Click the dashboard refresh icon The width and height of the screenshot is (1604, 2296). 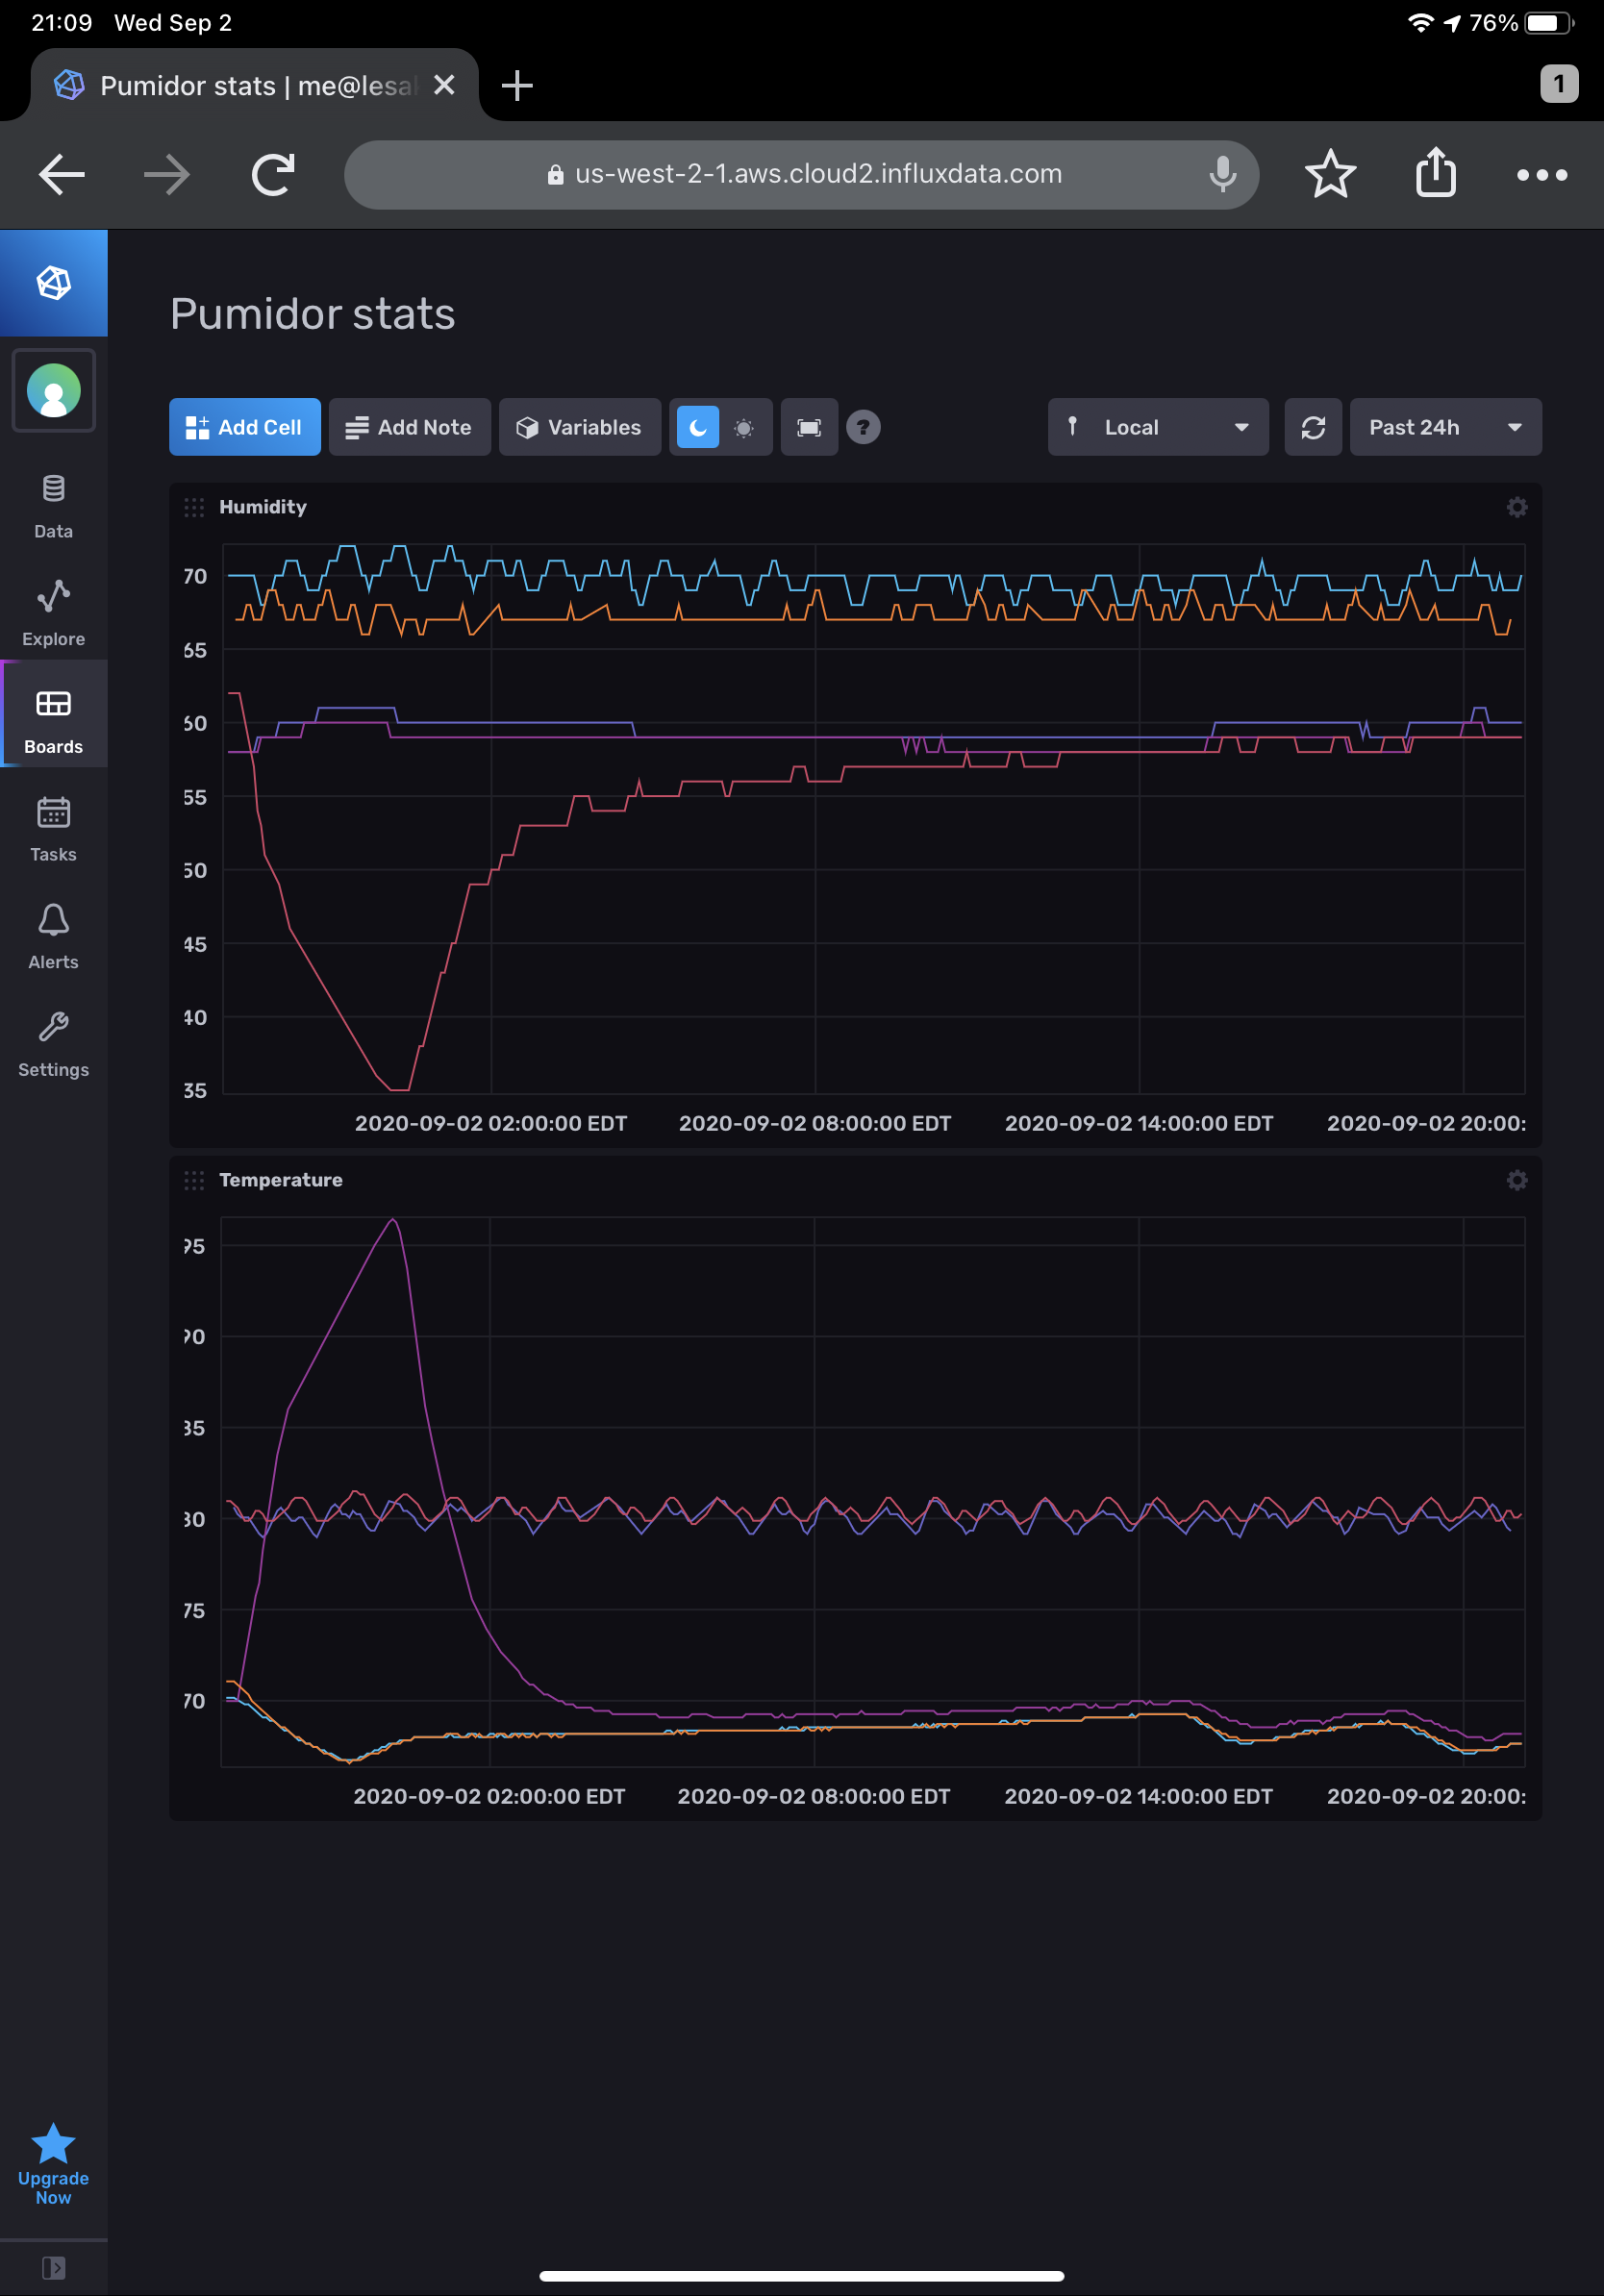[x=1313, y=427]
